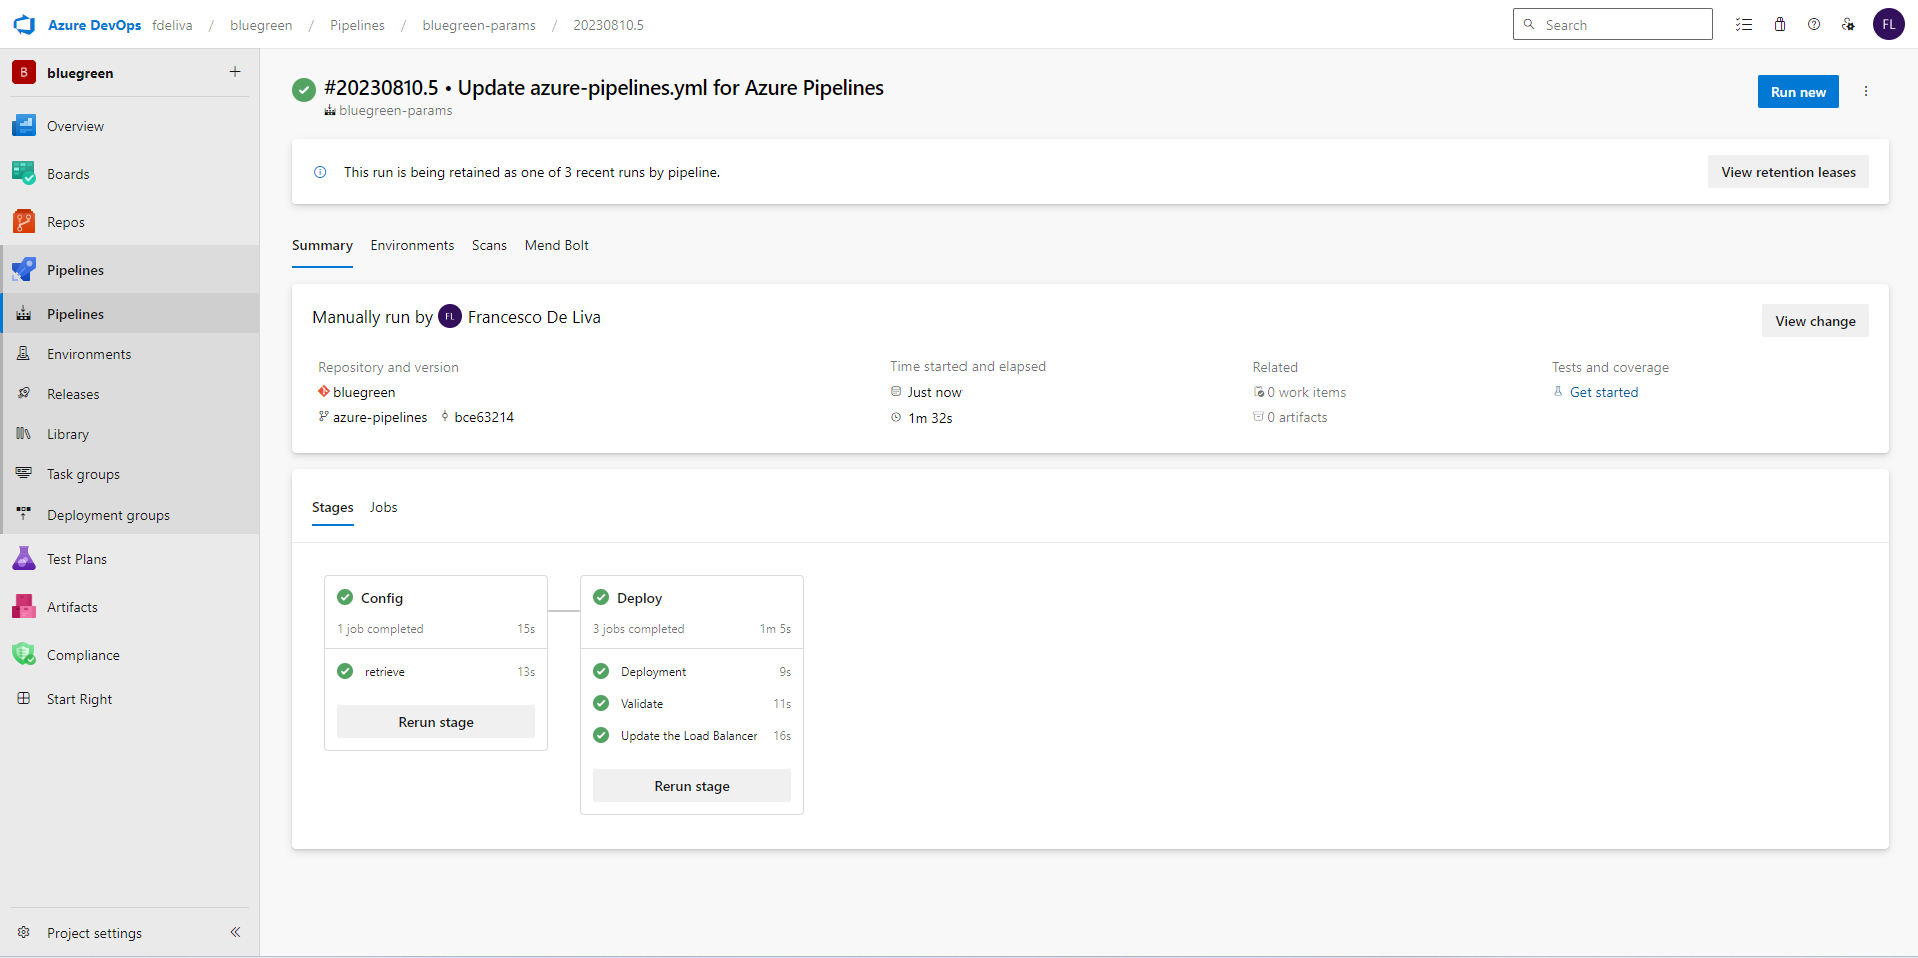Select the Stages tab
Screen dimensions: 1918x958
[x=333, y=507]
